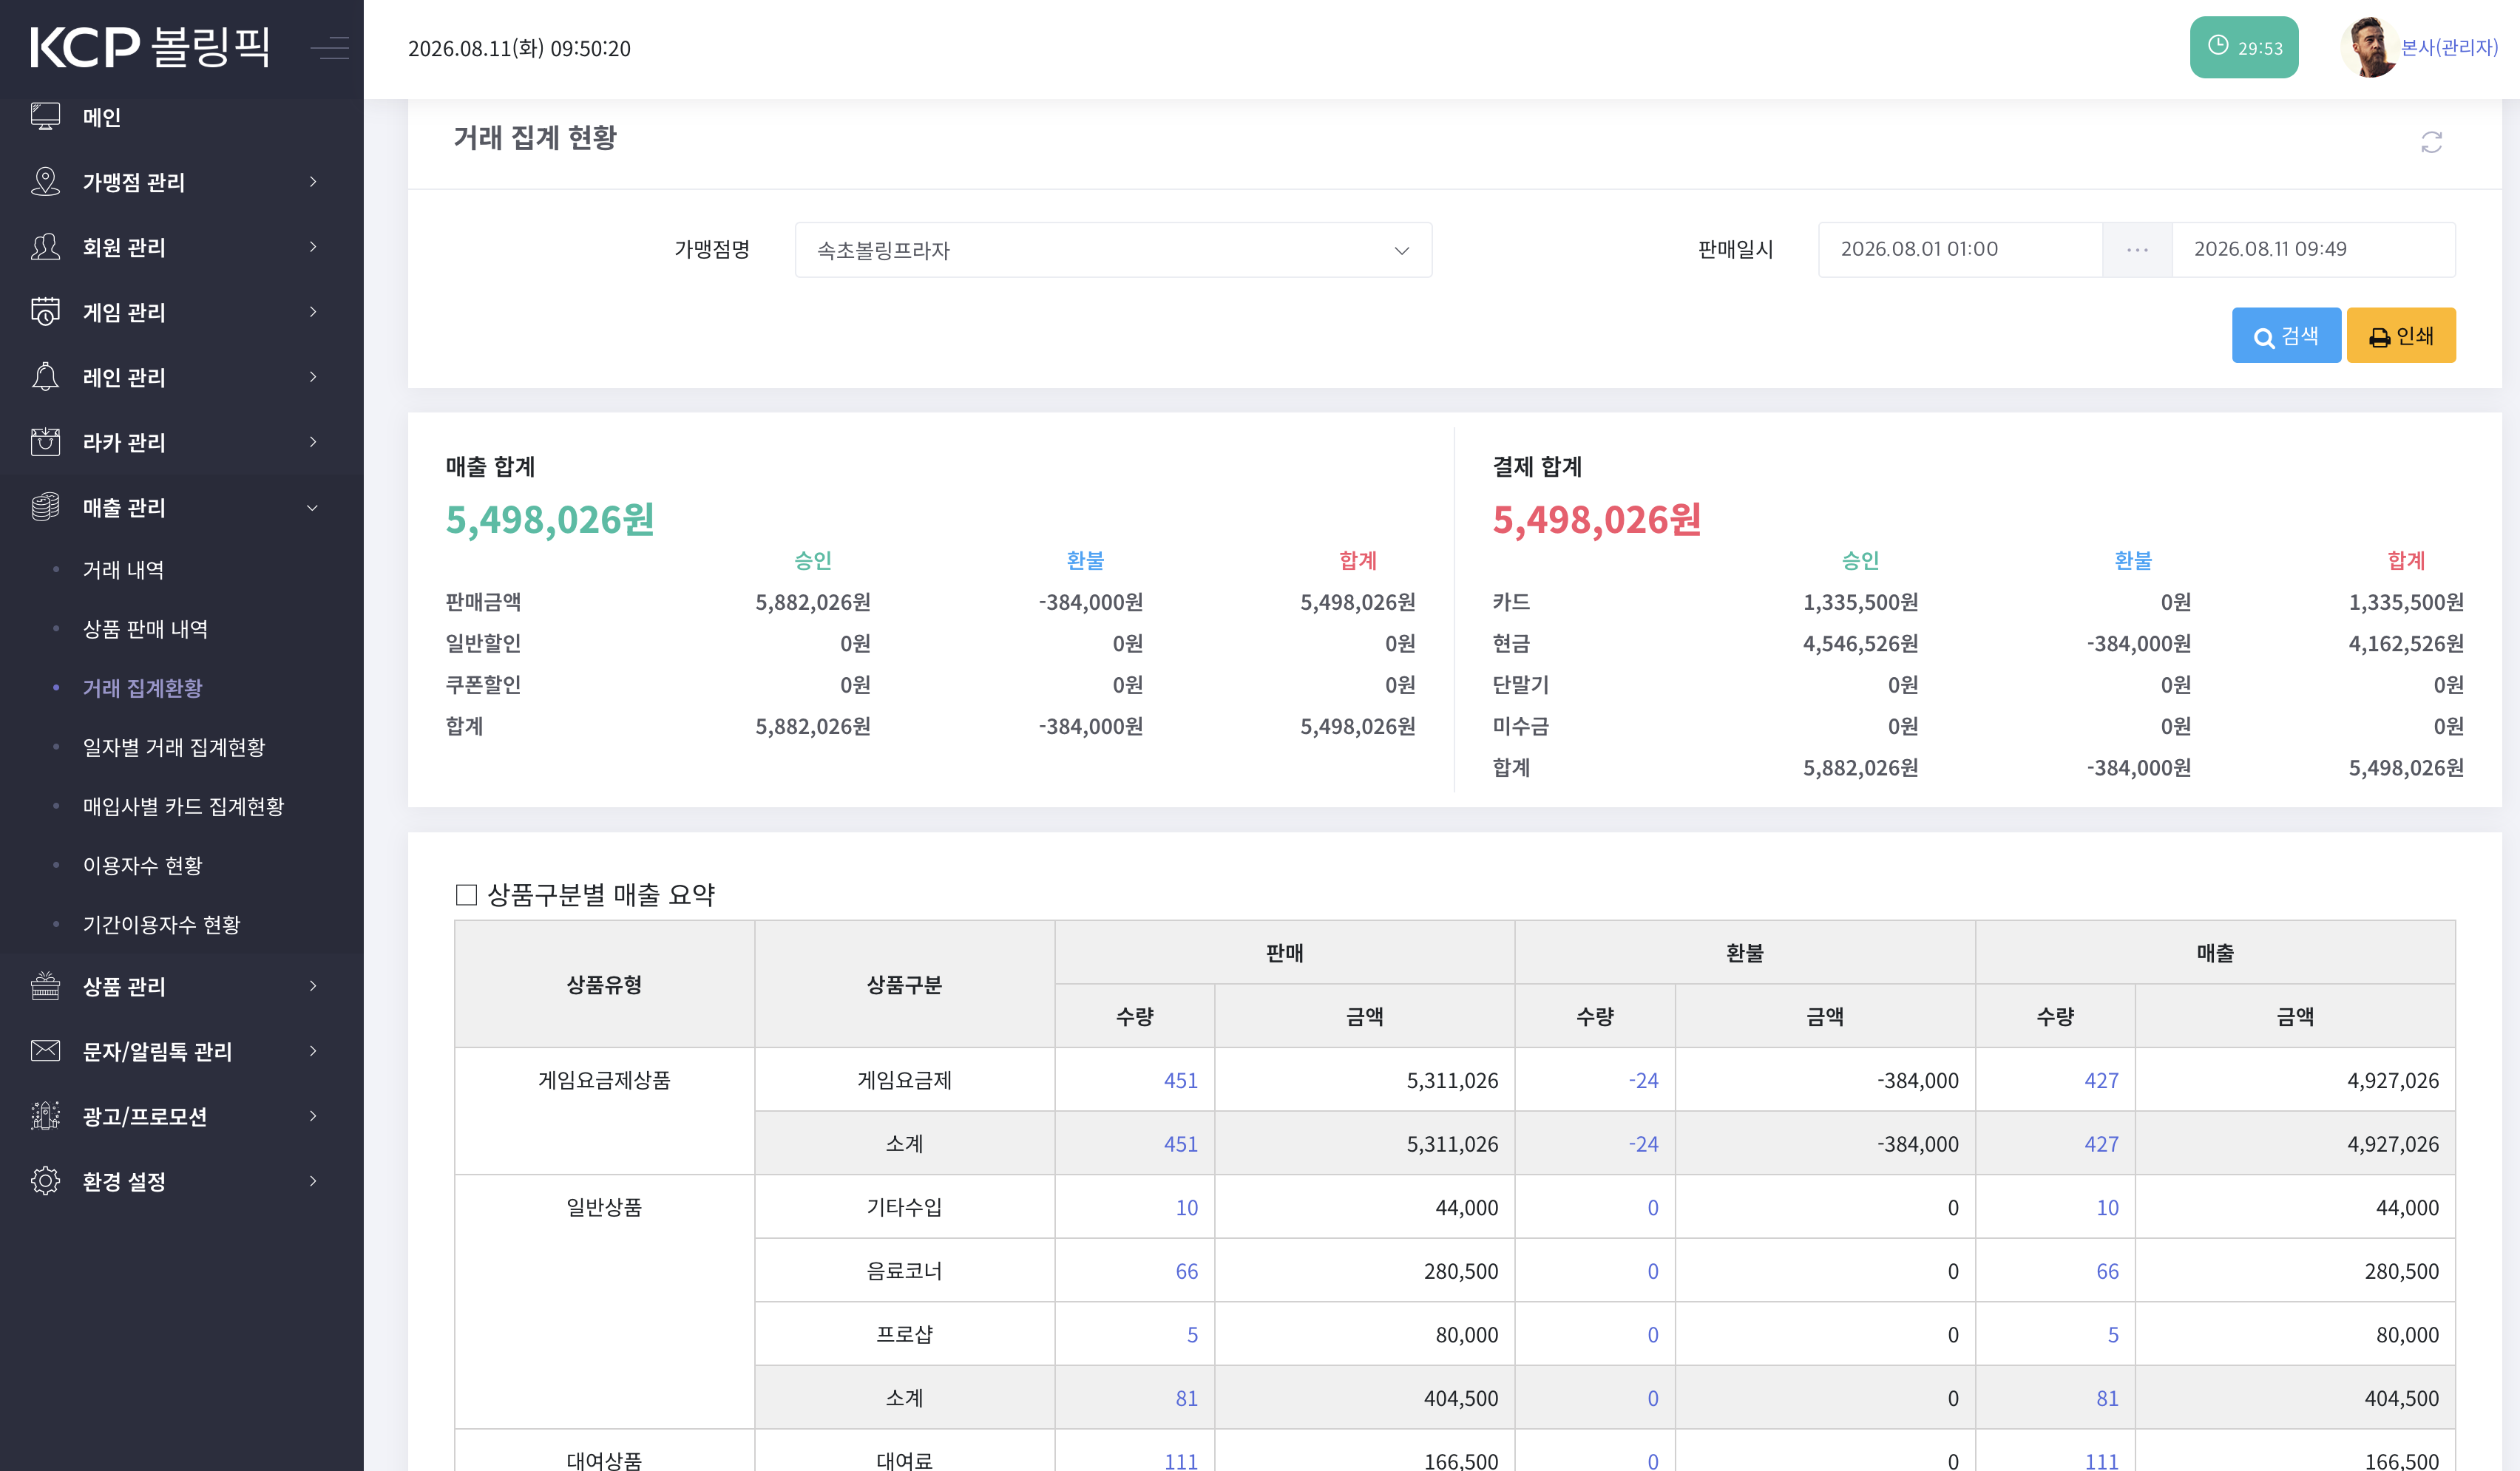Expand 광고/프로모션 menu chevron
The image size is (2520, 1471).
pyautogui.click(x=313, y=1116)
